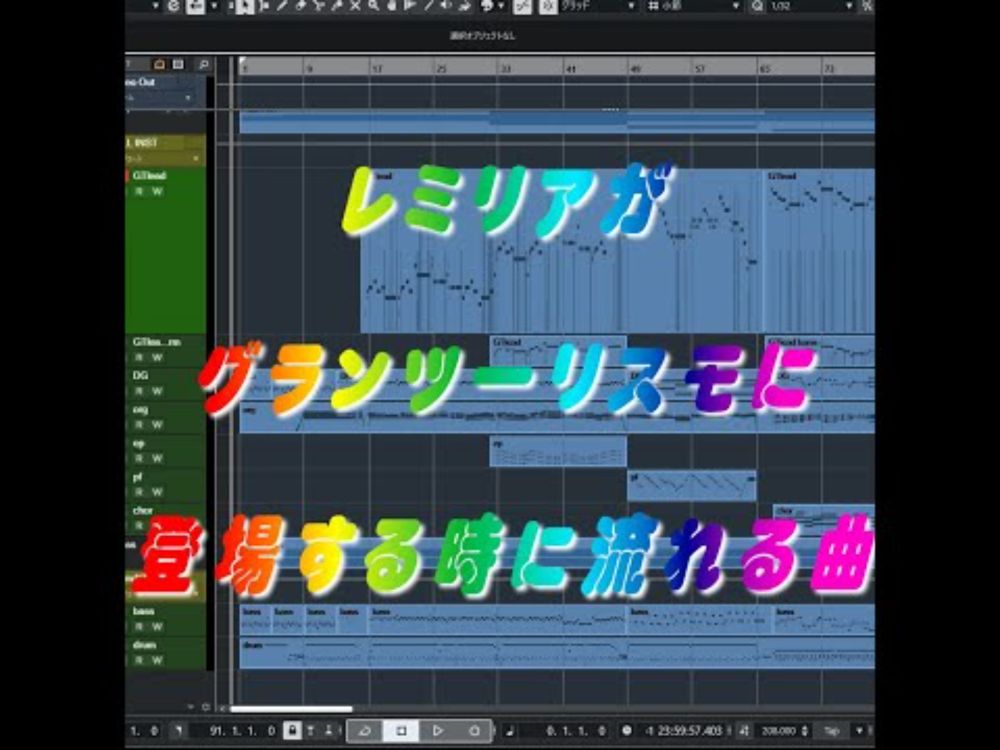This screenshot has height=750, width=1000.
Task: Click the Tap tempo button
Action: pyautogui.click(x=832, y=731)
